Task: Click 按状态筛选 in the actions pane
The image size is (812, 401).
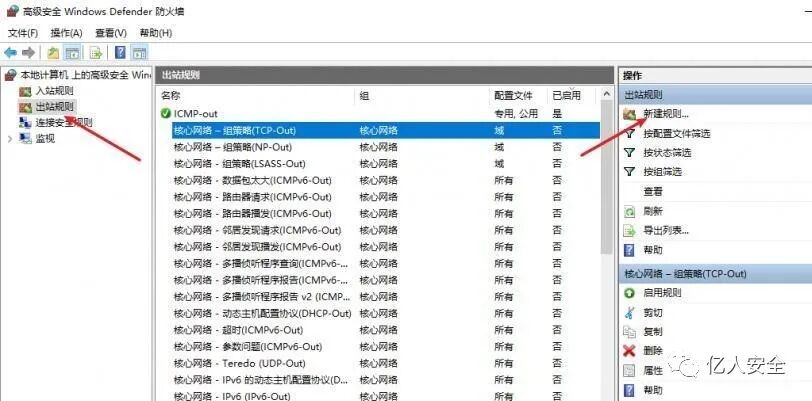Action: 667,153
